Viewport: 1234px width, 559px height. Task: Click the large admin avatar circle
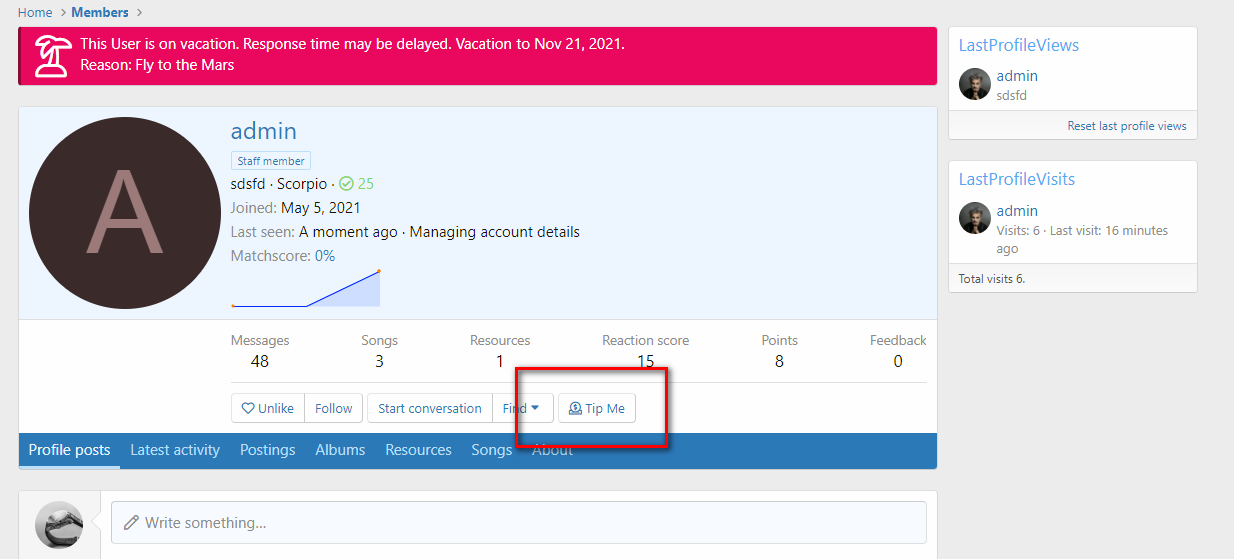click(x=124, y=213)
